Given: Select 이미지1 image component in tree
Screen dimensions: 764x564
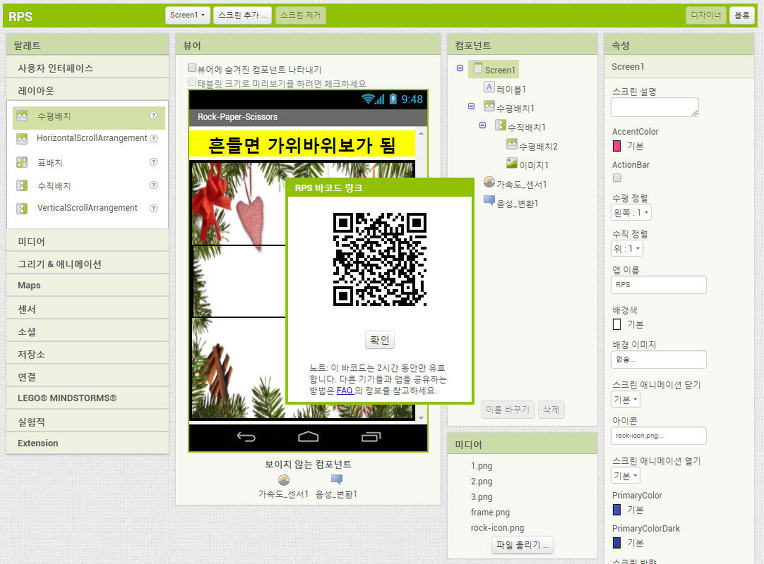Looking at the screenshot, I should point(527,165).
